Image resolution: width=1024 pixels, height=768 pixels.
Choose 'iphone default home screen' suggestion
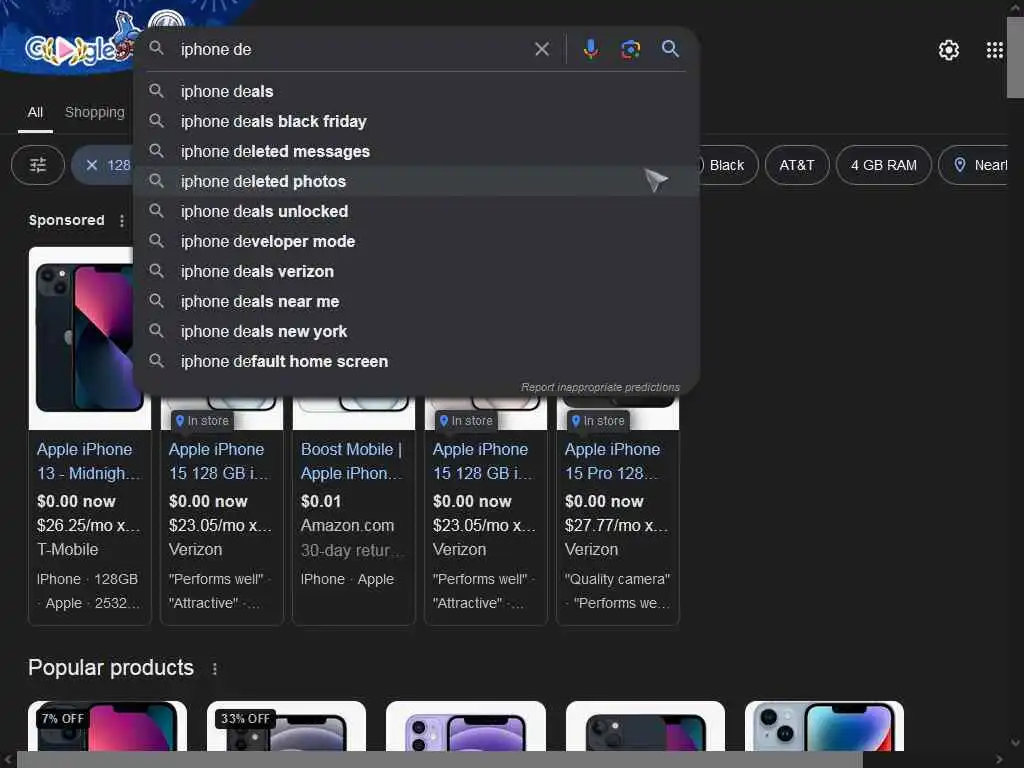coord(416,362)
